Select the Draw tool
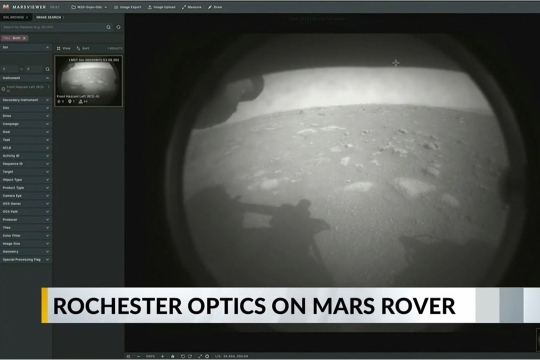540x360 pixels. click(215, 7)
